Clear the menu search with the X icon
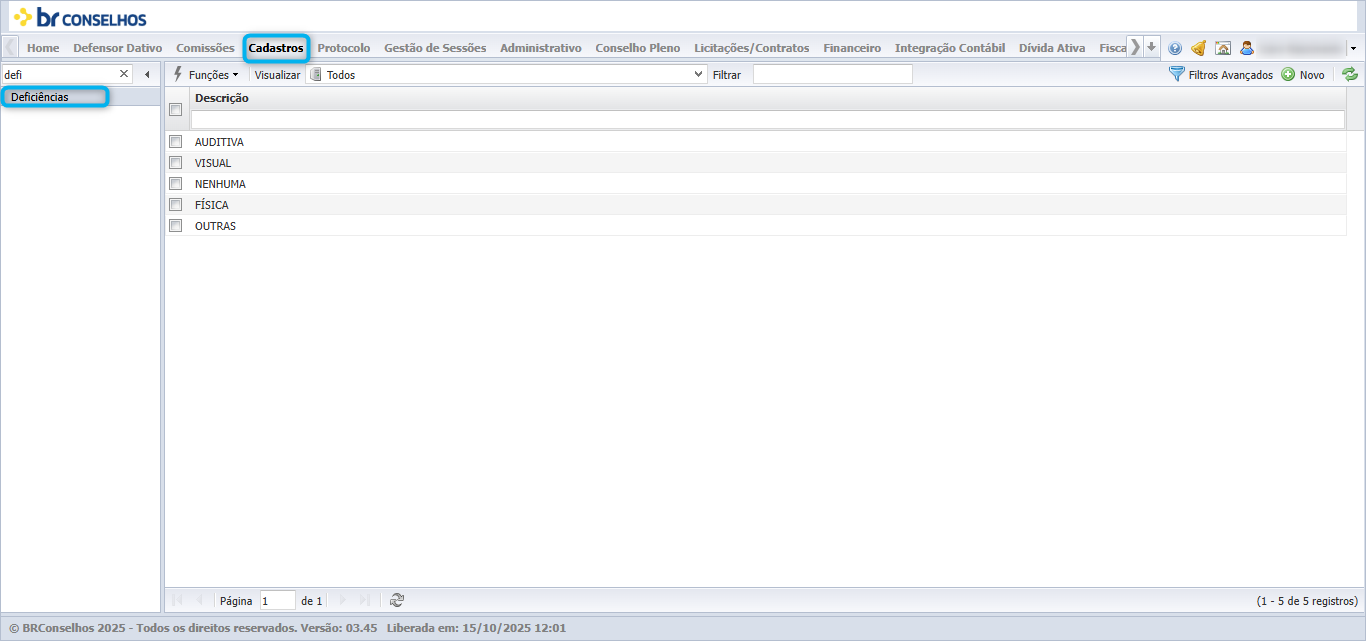This screenshot has width=1366, height=641. click(x=124, y=74)
